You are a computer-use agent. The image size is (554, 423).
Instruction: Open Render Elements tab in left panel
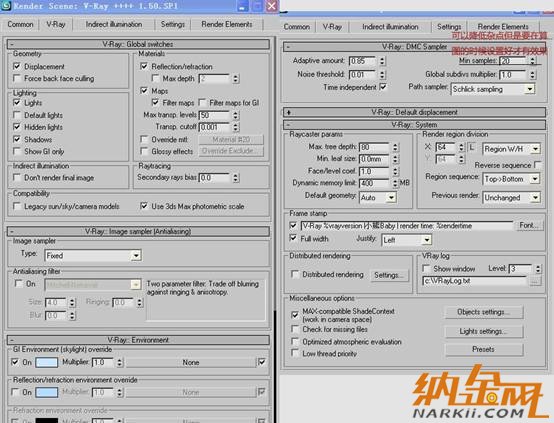point(227,24)
